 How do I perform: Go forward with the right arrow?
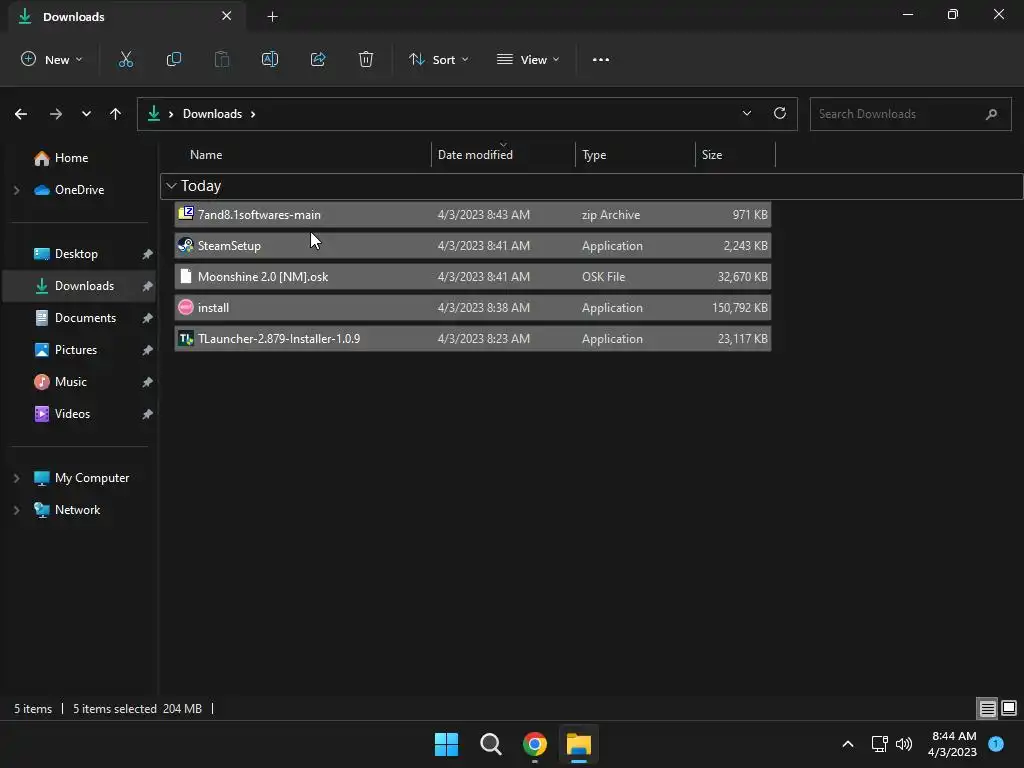point(56,114)
